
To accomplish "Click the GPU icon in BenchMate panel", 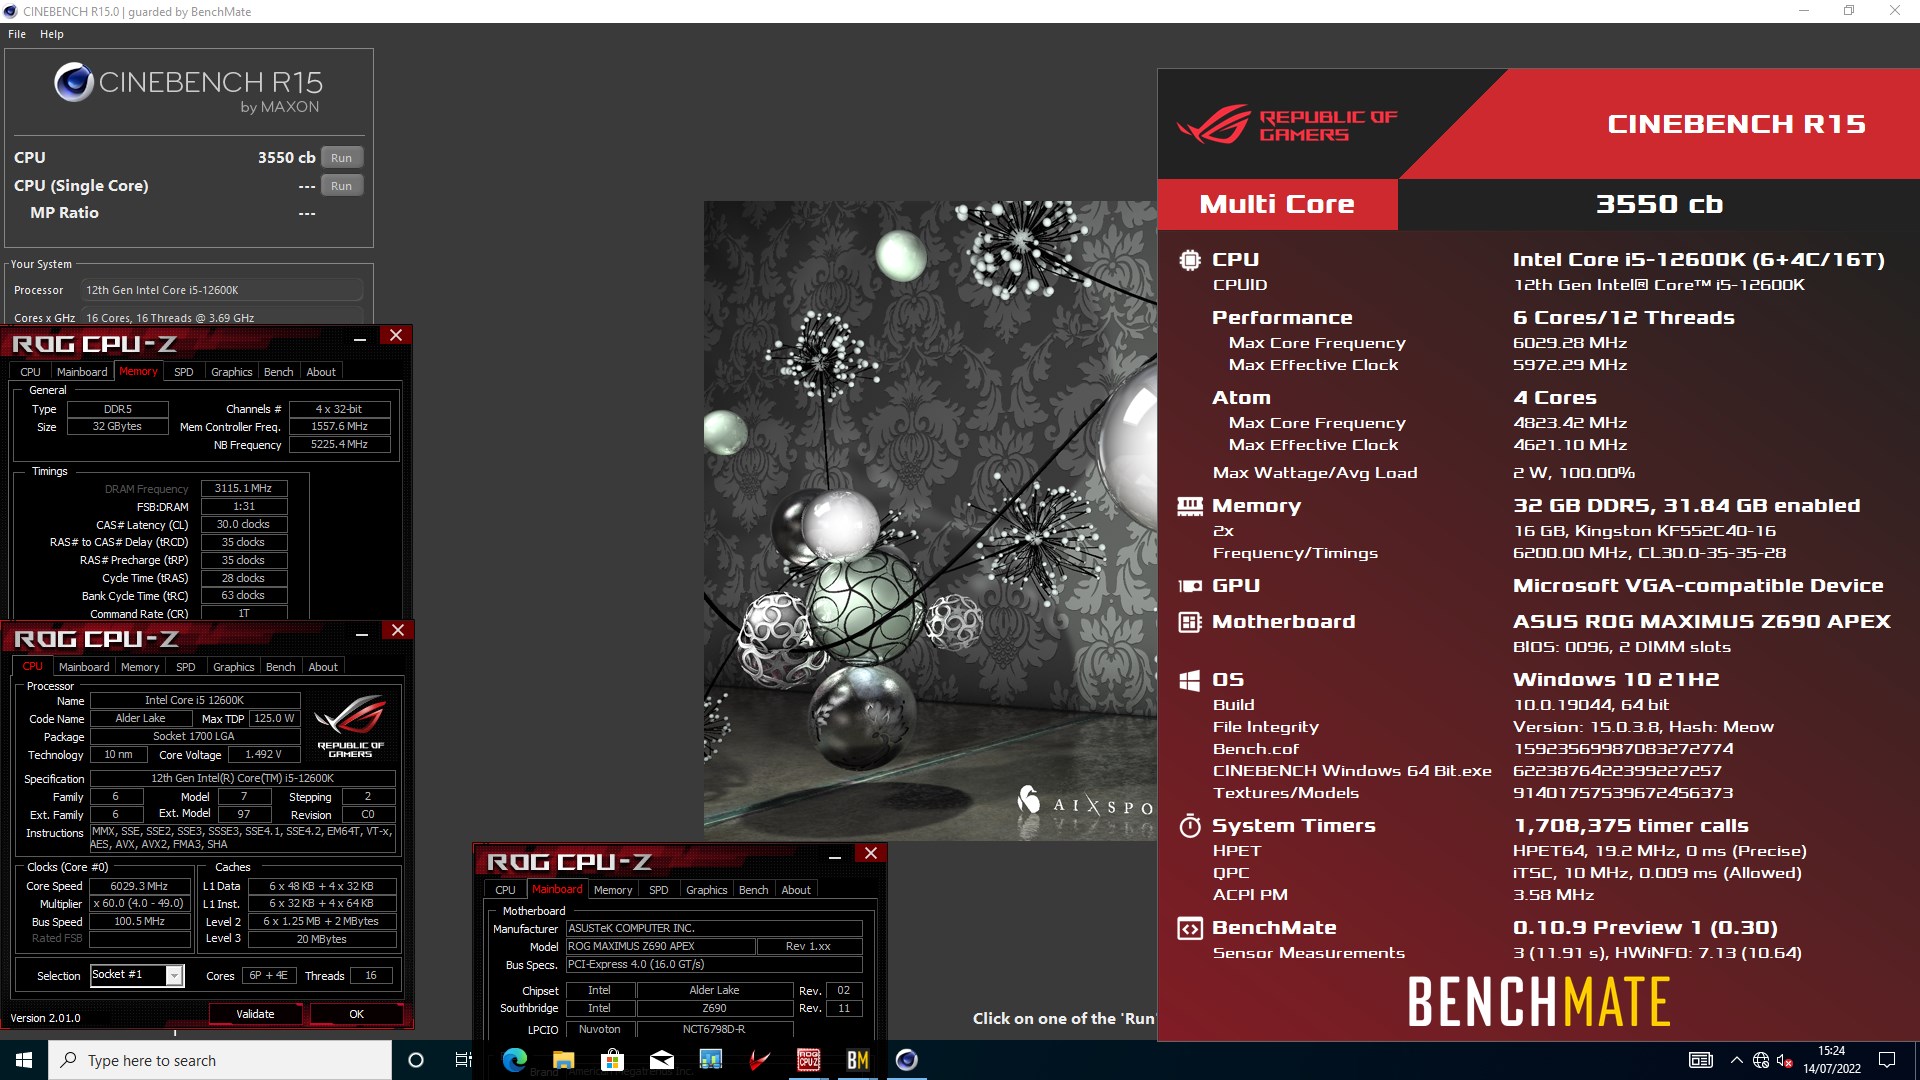I will click(x=1189, y=586).
